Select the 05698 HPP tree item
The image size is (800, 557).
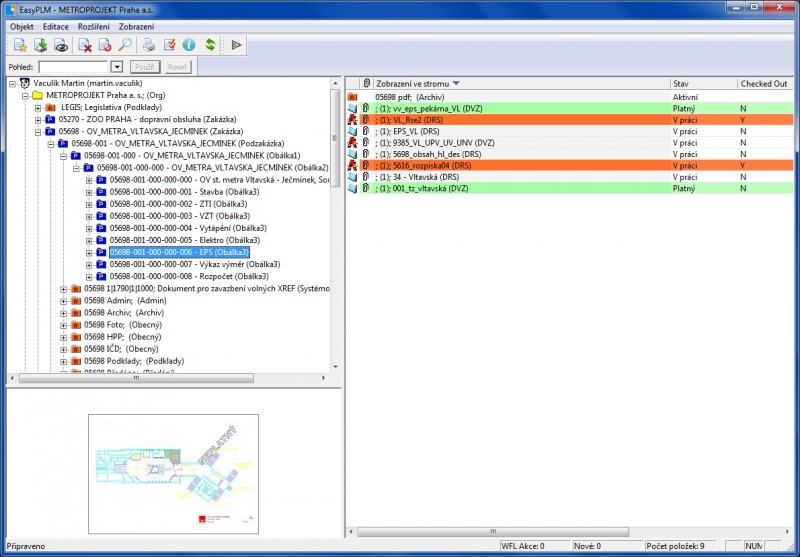(122, 337)
